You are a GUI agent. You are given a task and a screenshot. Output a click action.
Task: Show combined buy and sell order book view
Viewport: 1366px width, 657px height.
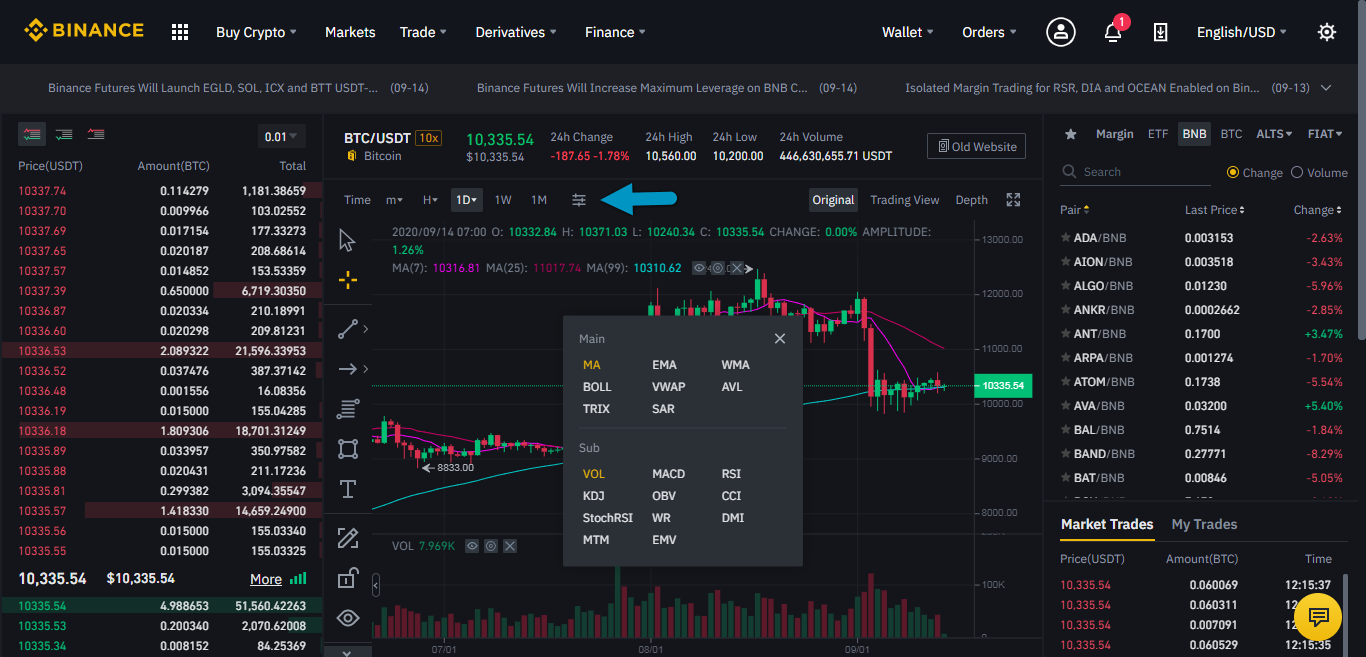click(x=33, y=134)
